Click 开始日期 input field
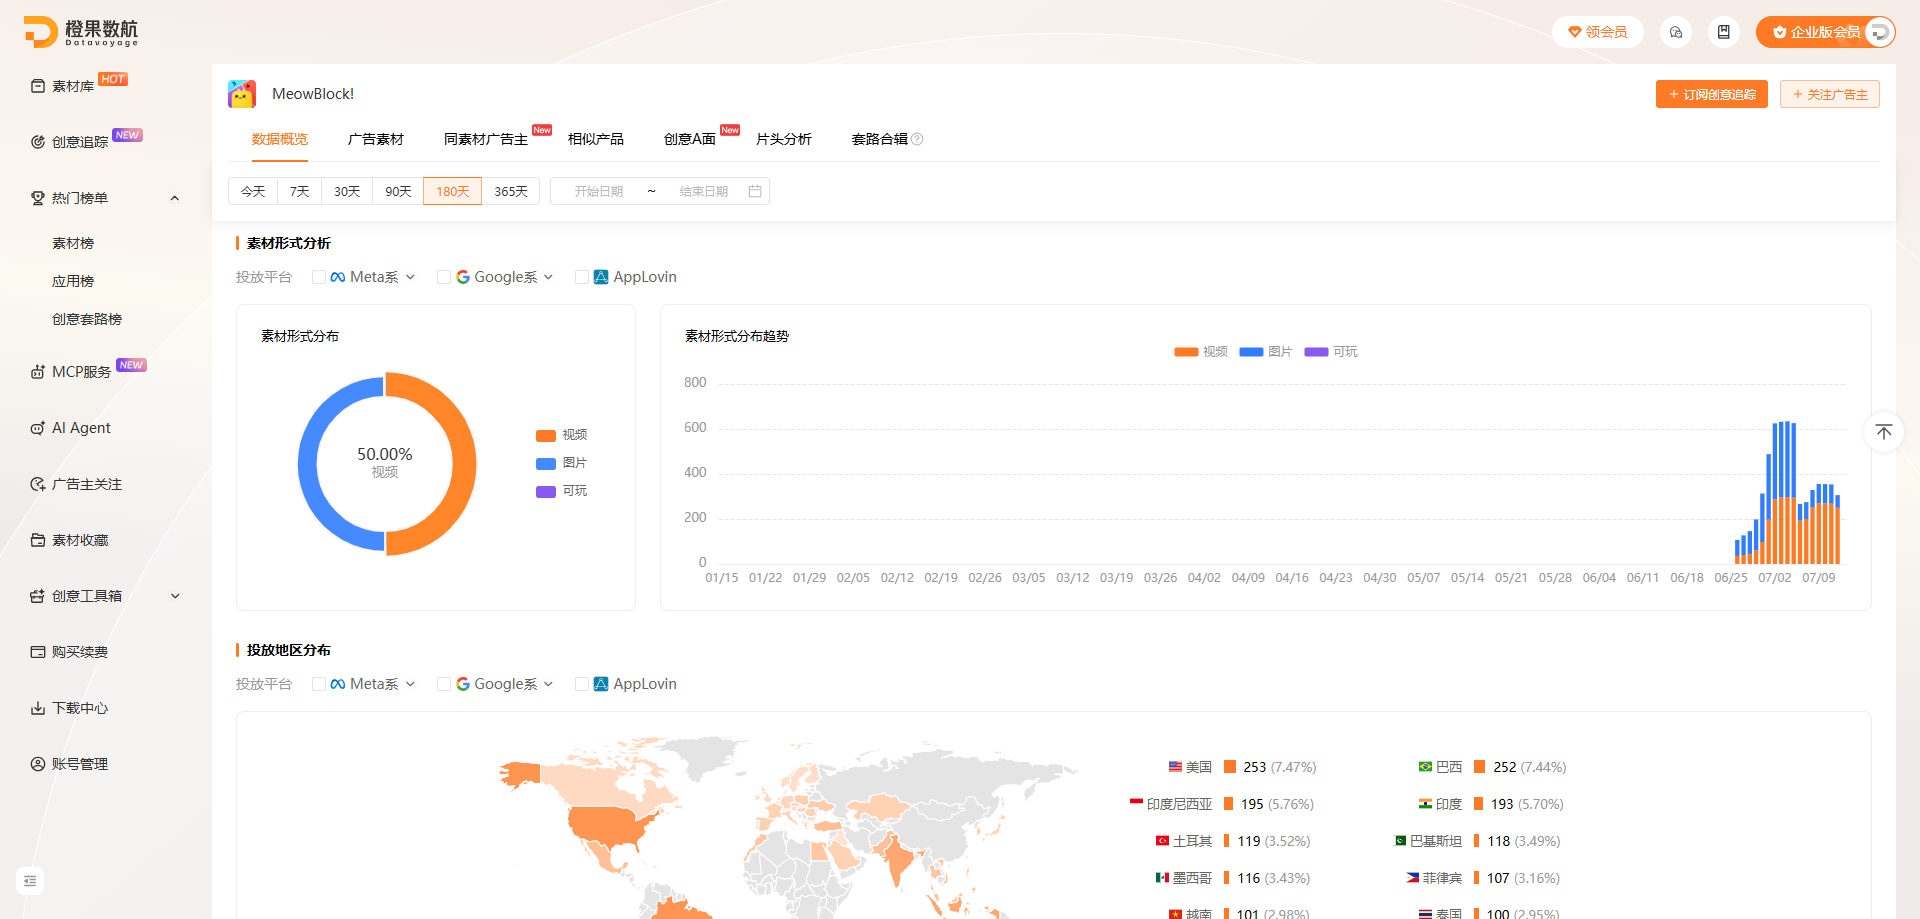 coord(599,191)
